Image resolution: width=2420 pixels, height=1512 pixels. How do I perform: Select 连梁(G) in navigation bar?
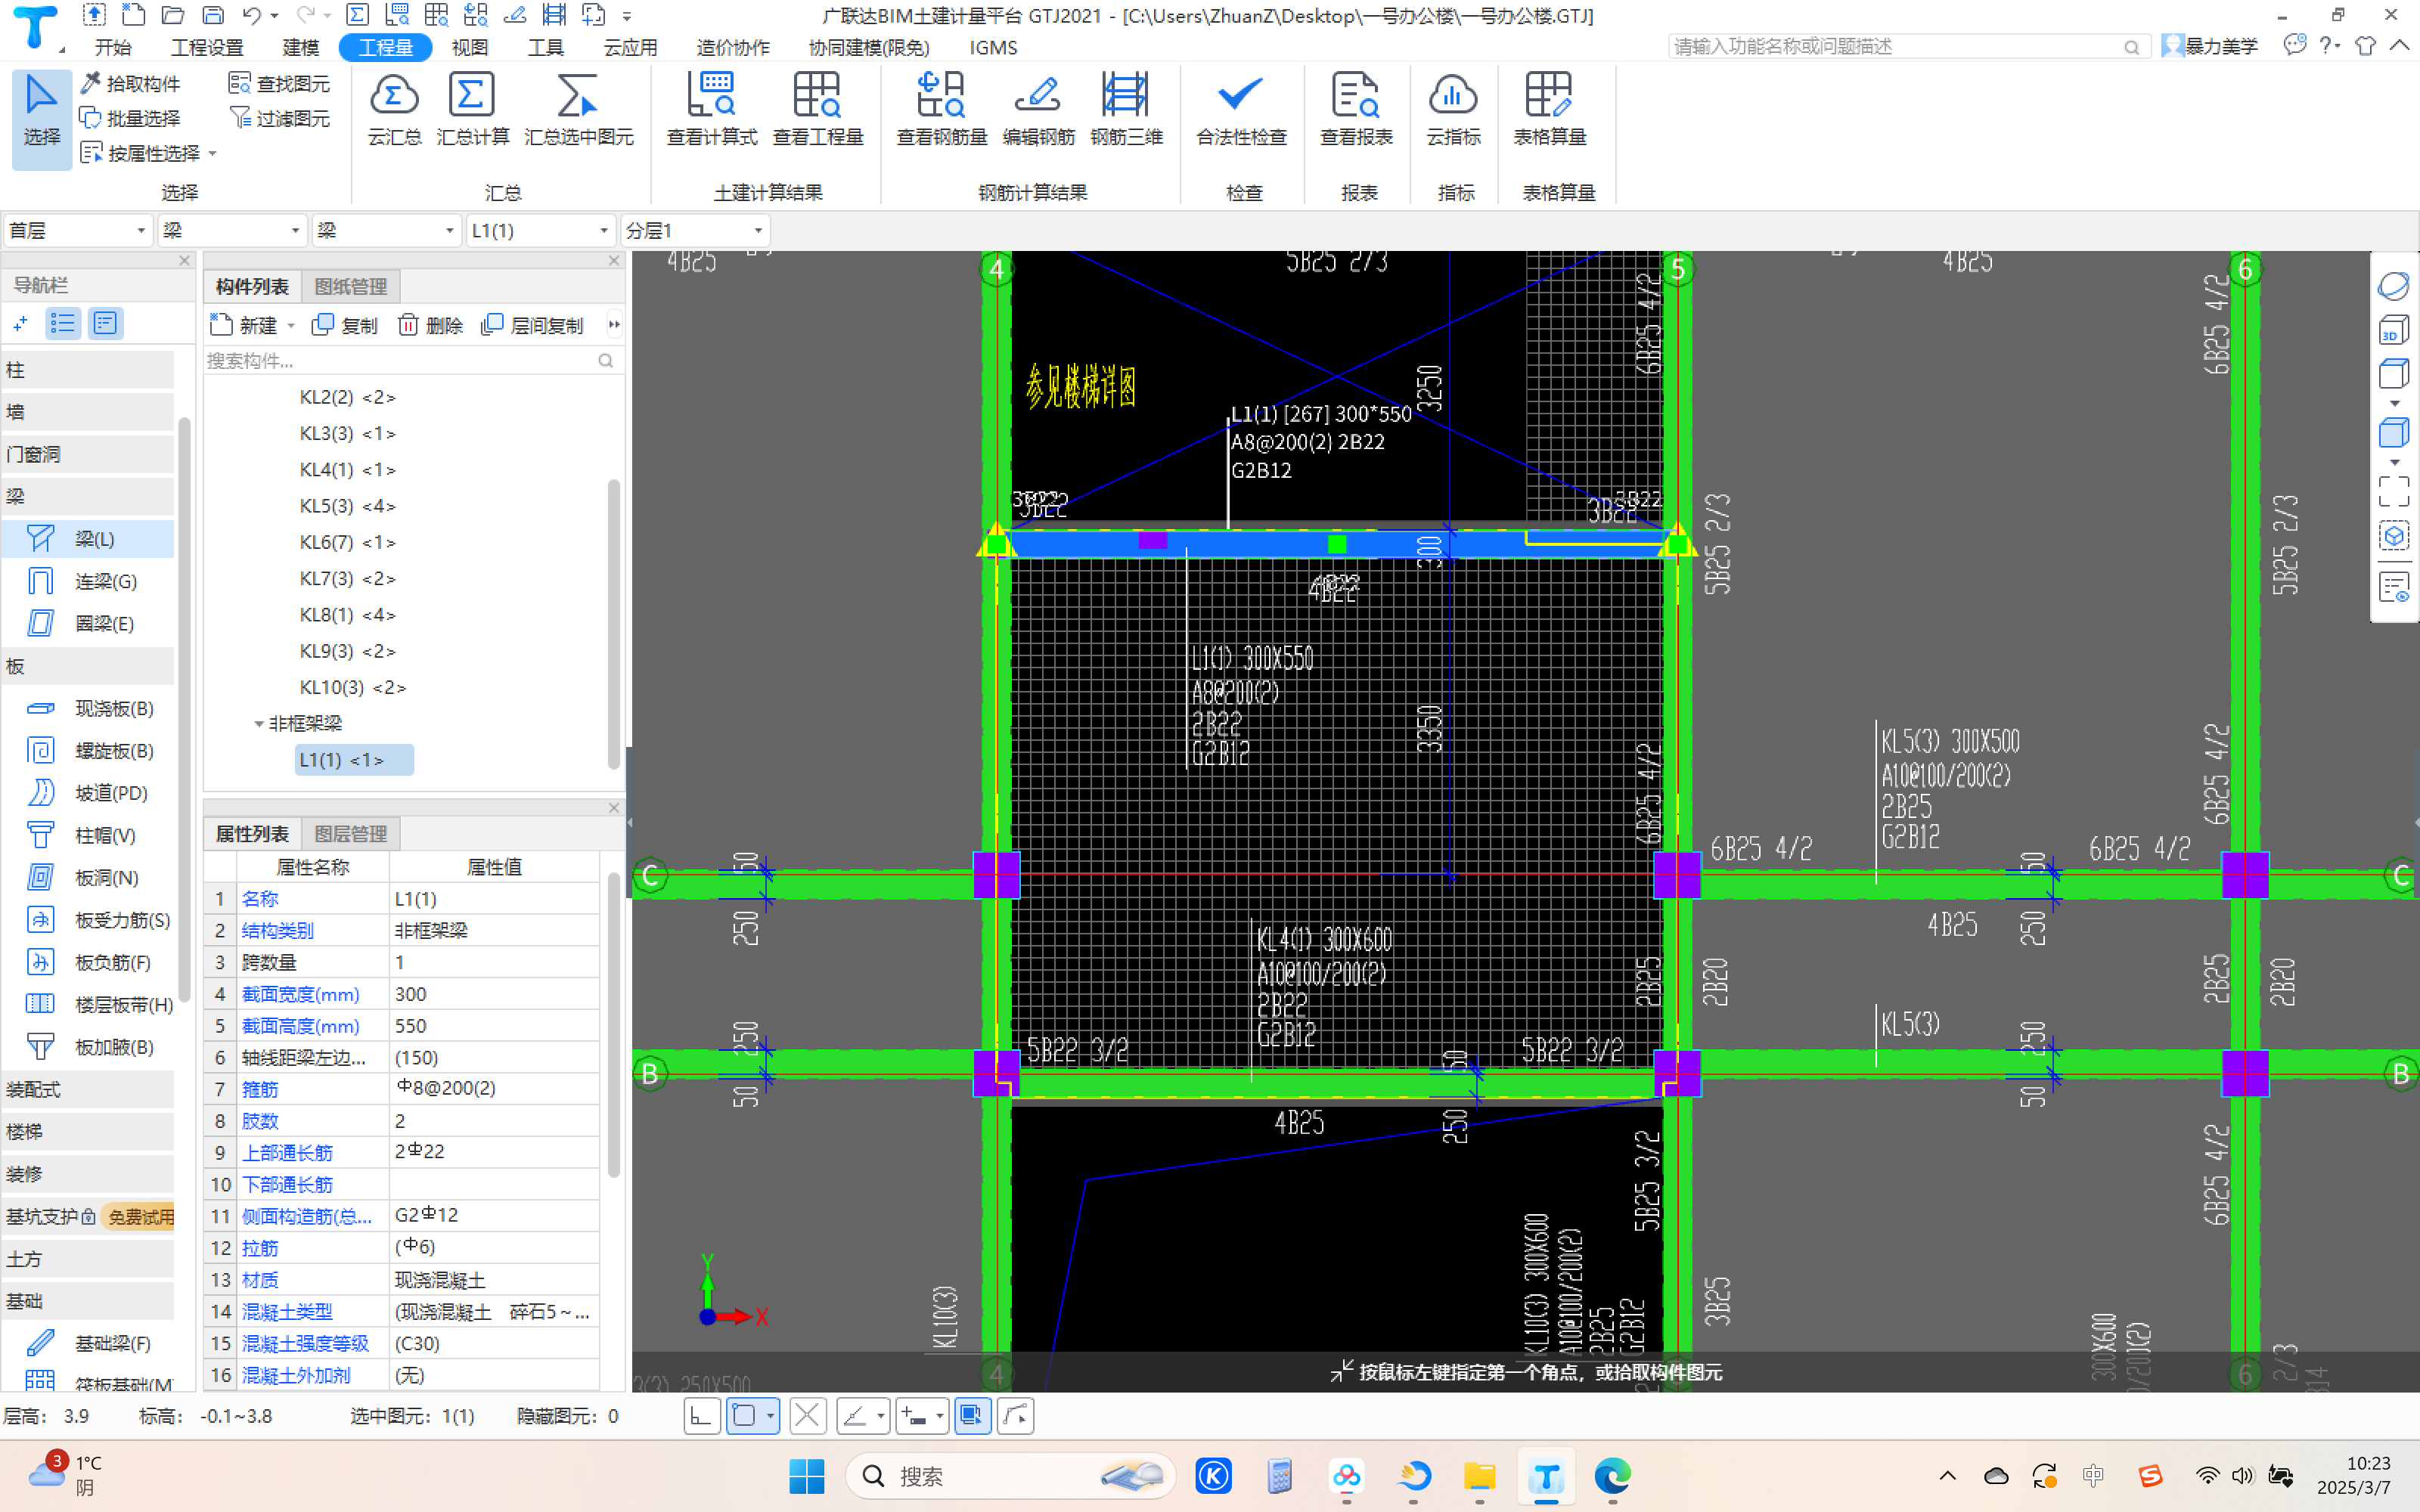click(88, 581)
